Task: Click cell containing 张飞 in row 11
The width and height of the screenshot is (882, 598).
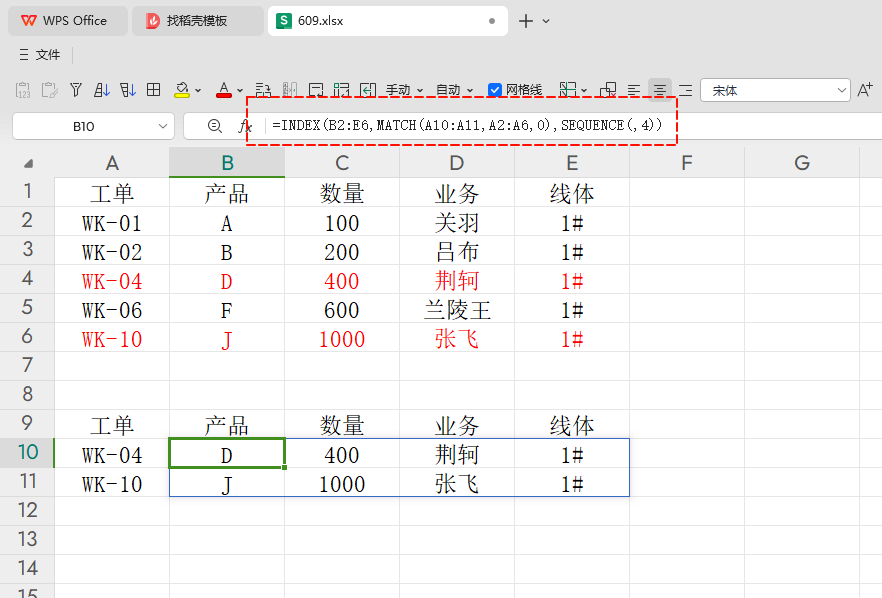Action: click(457, 484)
